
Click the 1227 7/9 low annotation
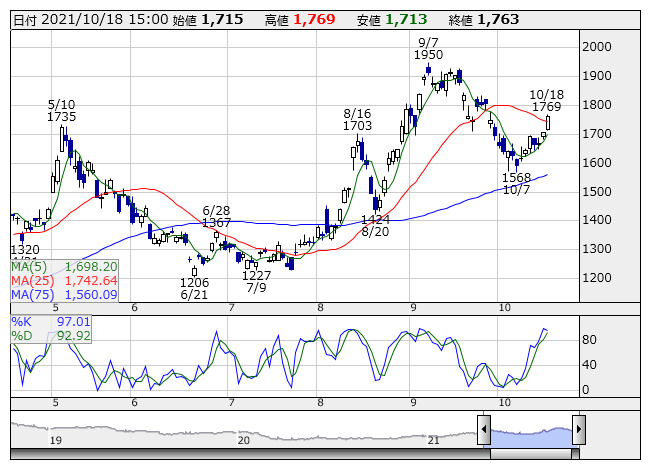click(x=257, y=282)
